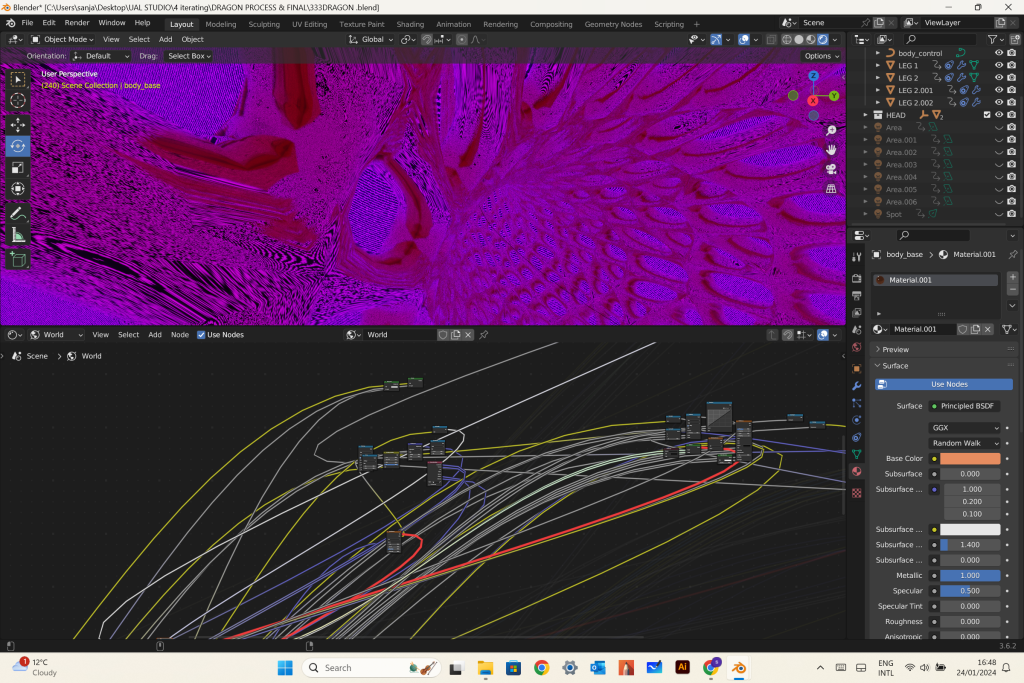Open the Physics properties tab

point(857,420)
